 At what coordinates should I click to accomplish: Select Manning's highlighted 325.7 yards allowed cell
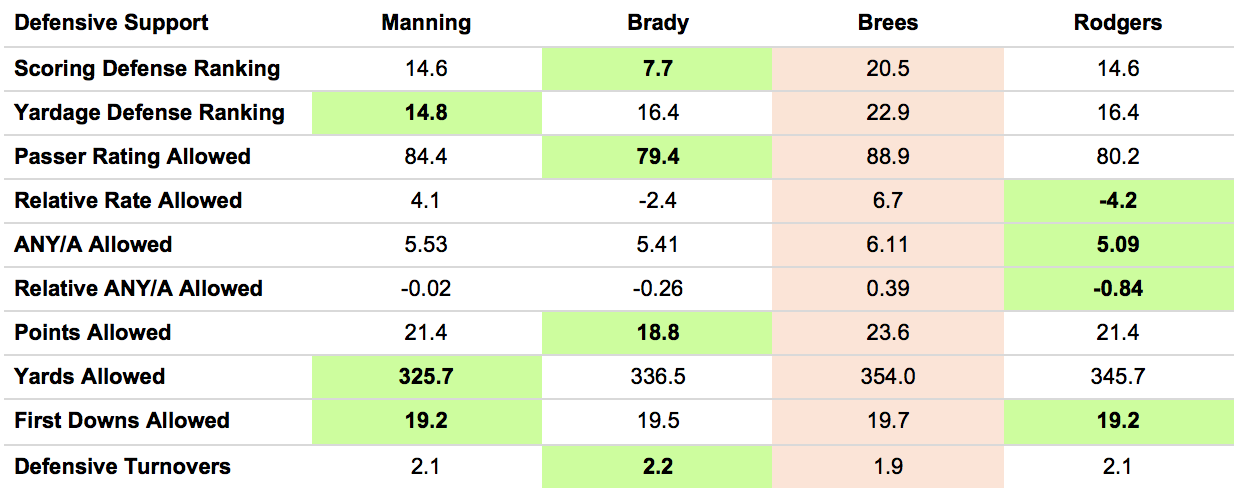[426, 377]
